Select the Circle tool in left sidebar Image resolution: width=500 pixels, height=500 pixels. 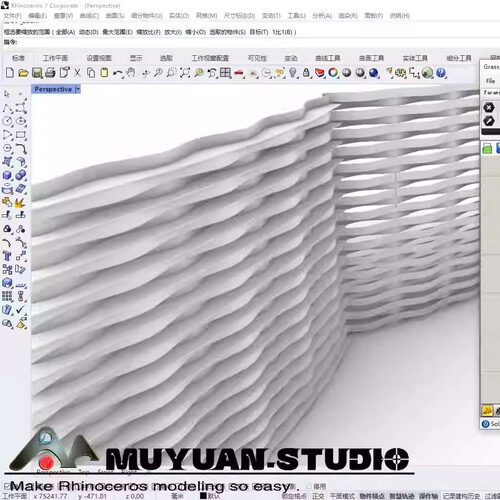click(7, 121)
